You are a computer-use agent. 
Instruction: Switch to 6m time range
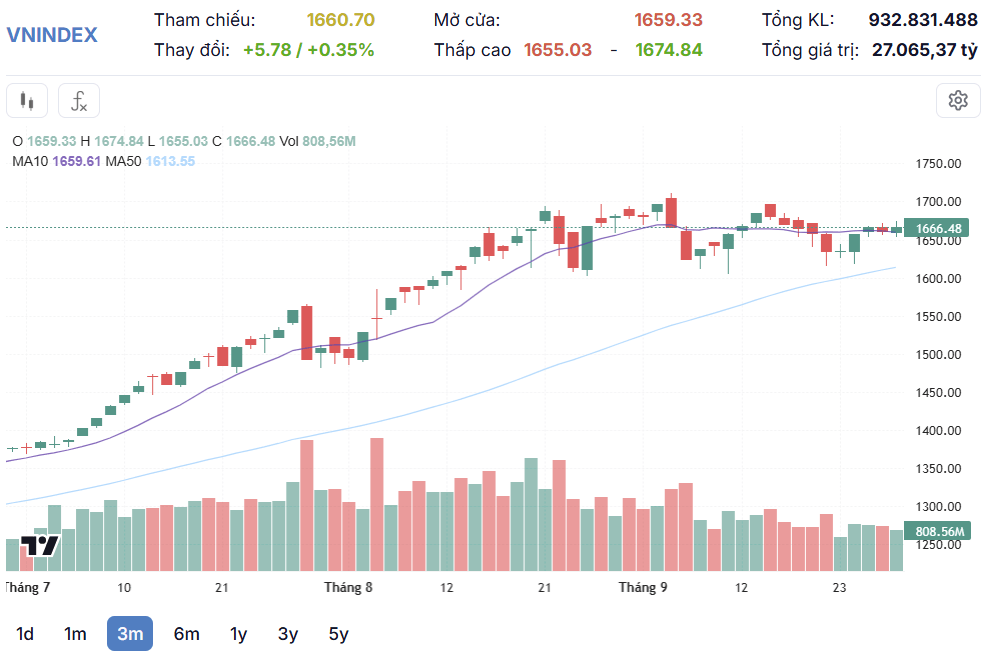[186, 633]
